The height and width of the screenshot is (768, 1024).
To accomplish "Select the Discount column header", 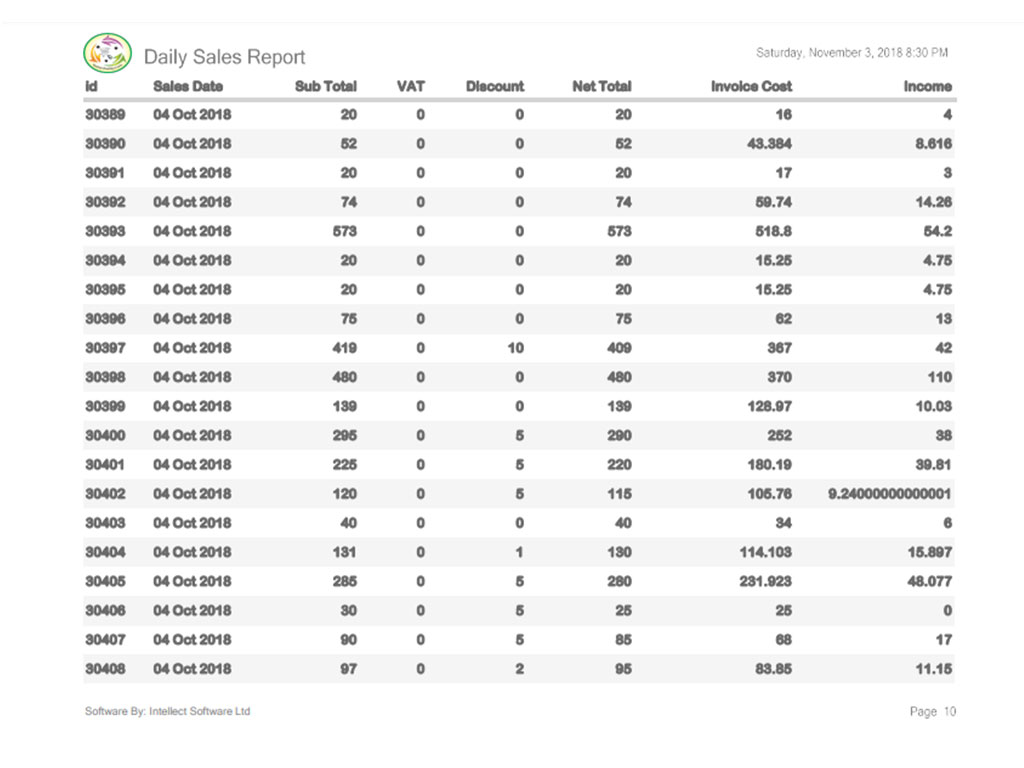I will pos(494,86).
